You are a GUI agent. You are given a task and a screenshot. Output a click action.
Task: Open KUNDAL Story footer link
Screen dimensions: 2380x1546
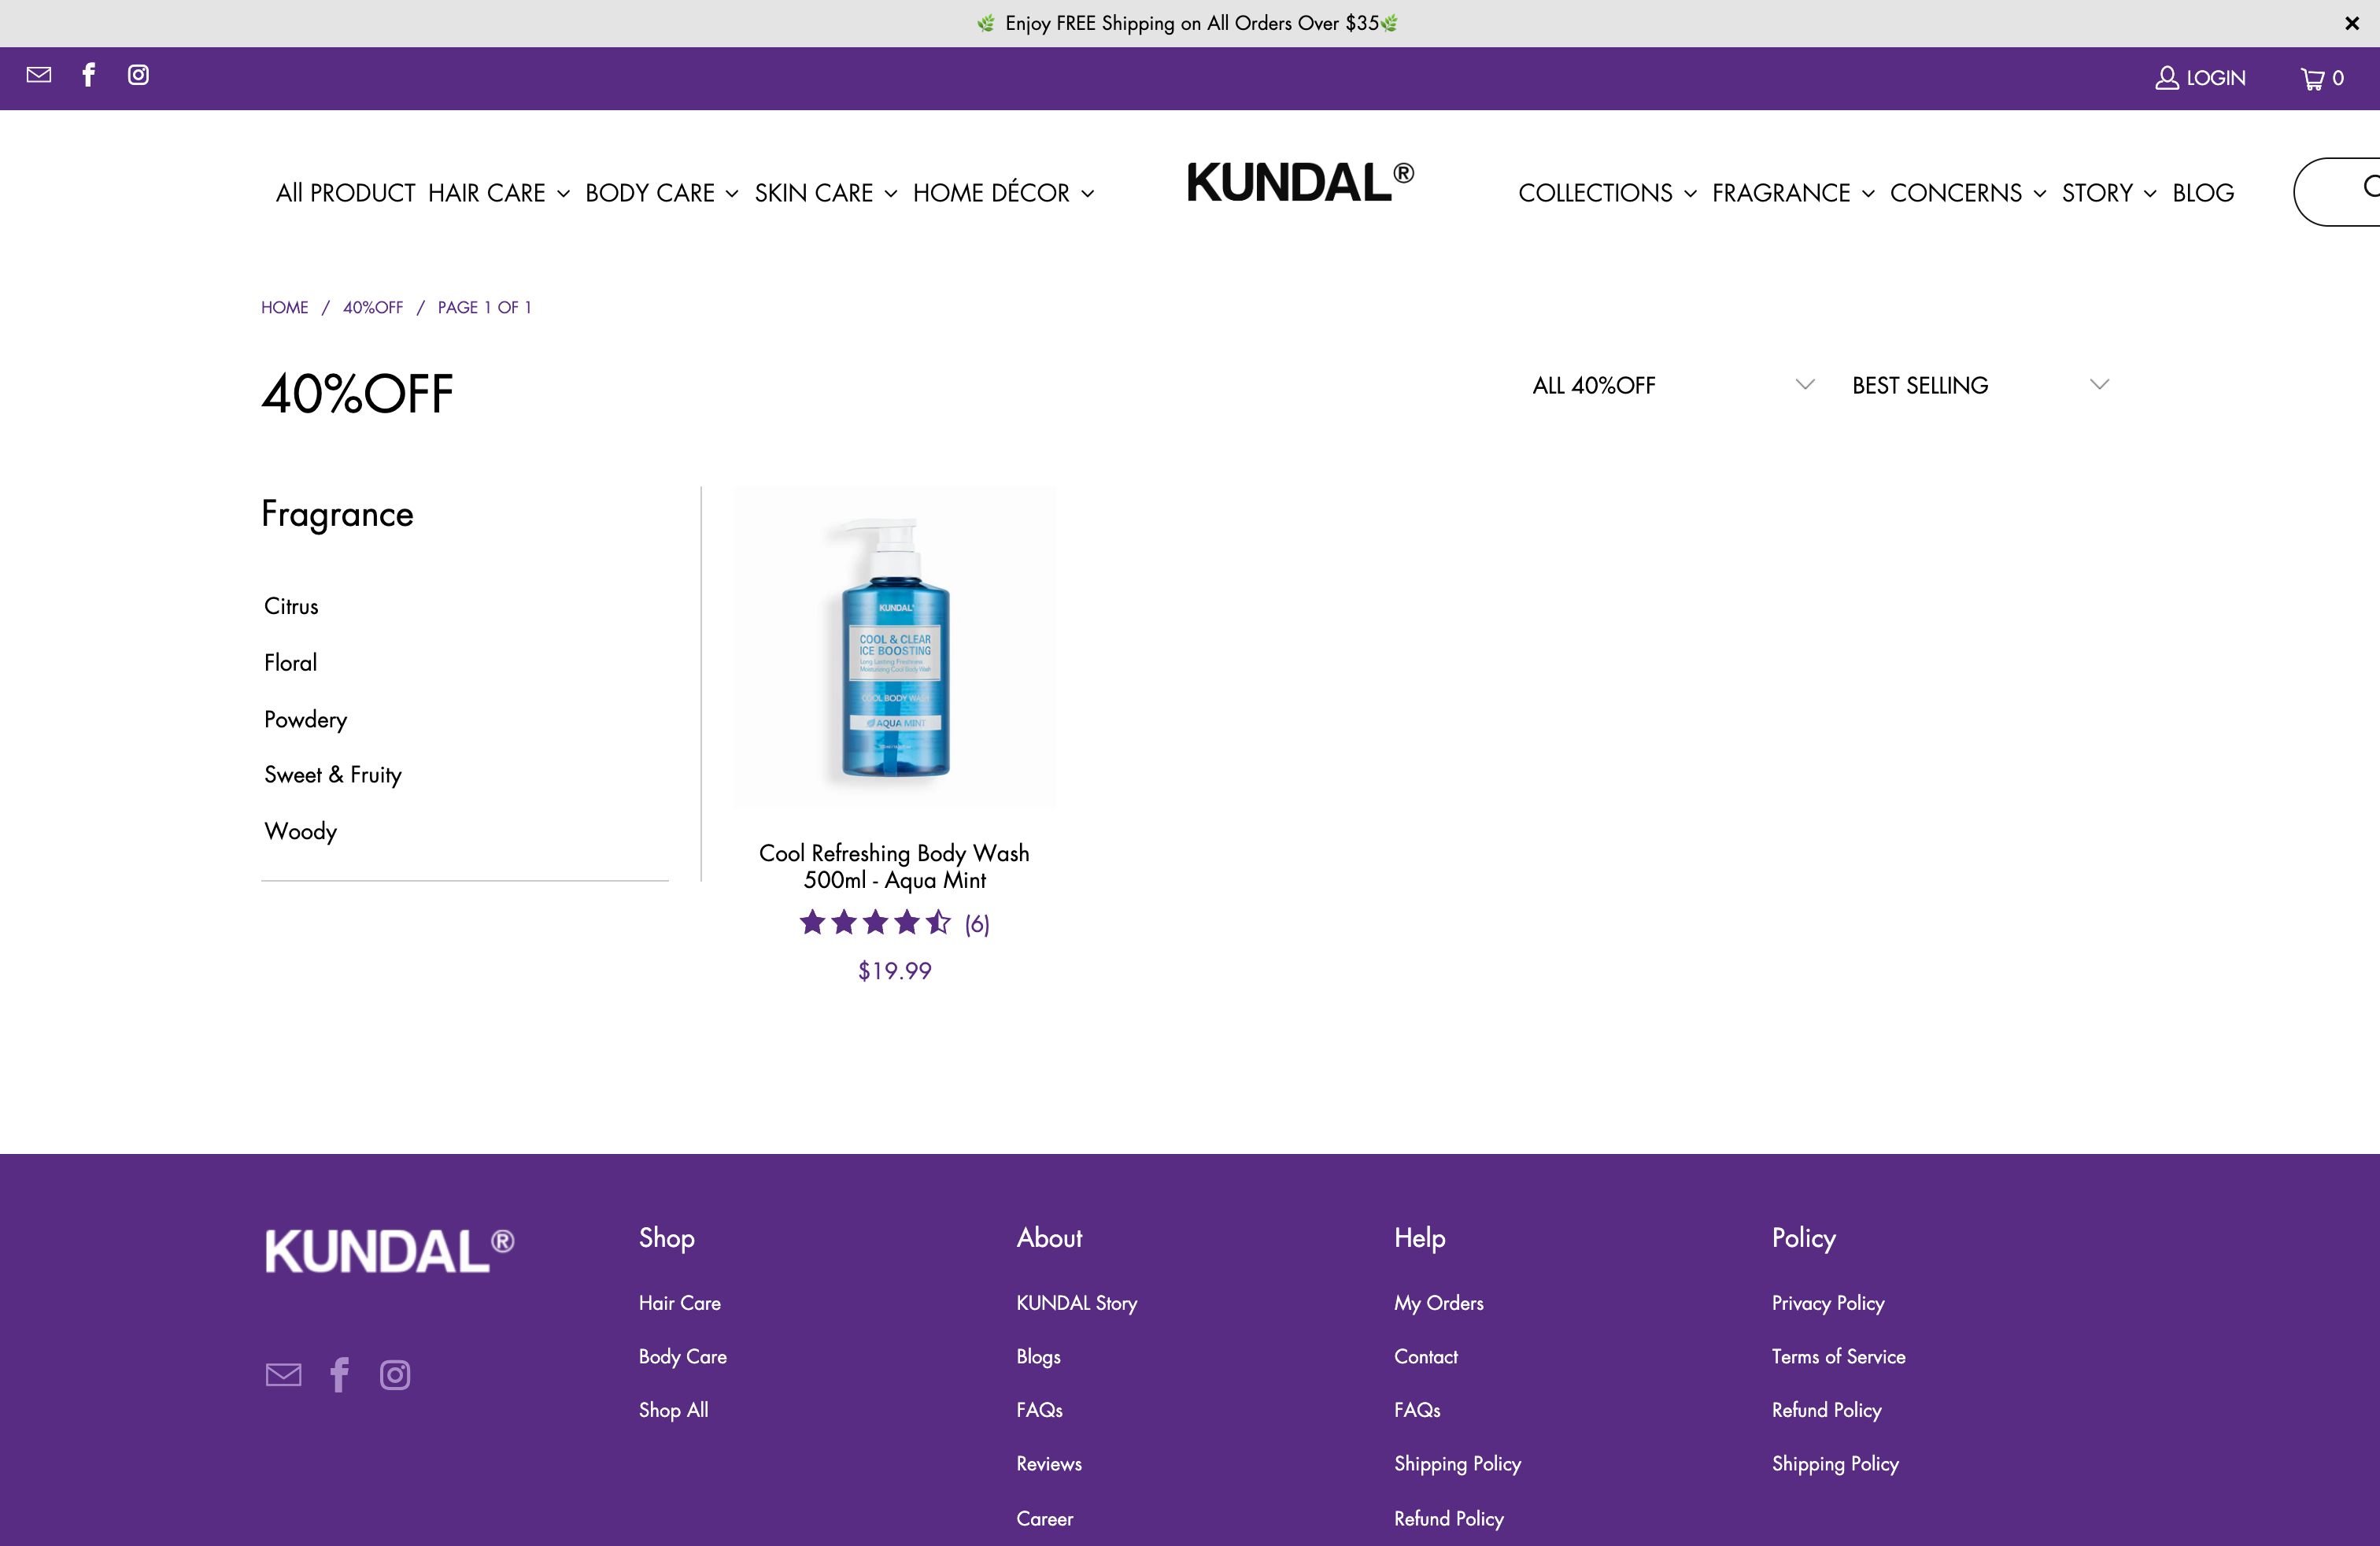(1077, 1303)
